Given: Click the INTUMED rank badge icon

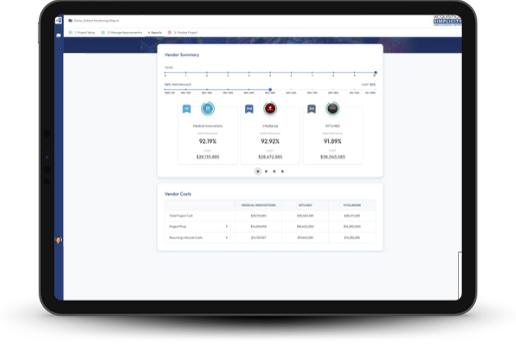Looking at the screenshot, I should [311, 109].
